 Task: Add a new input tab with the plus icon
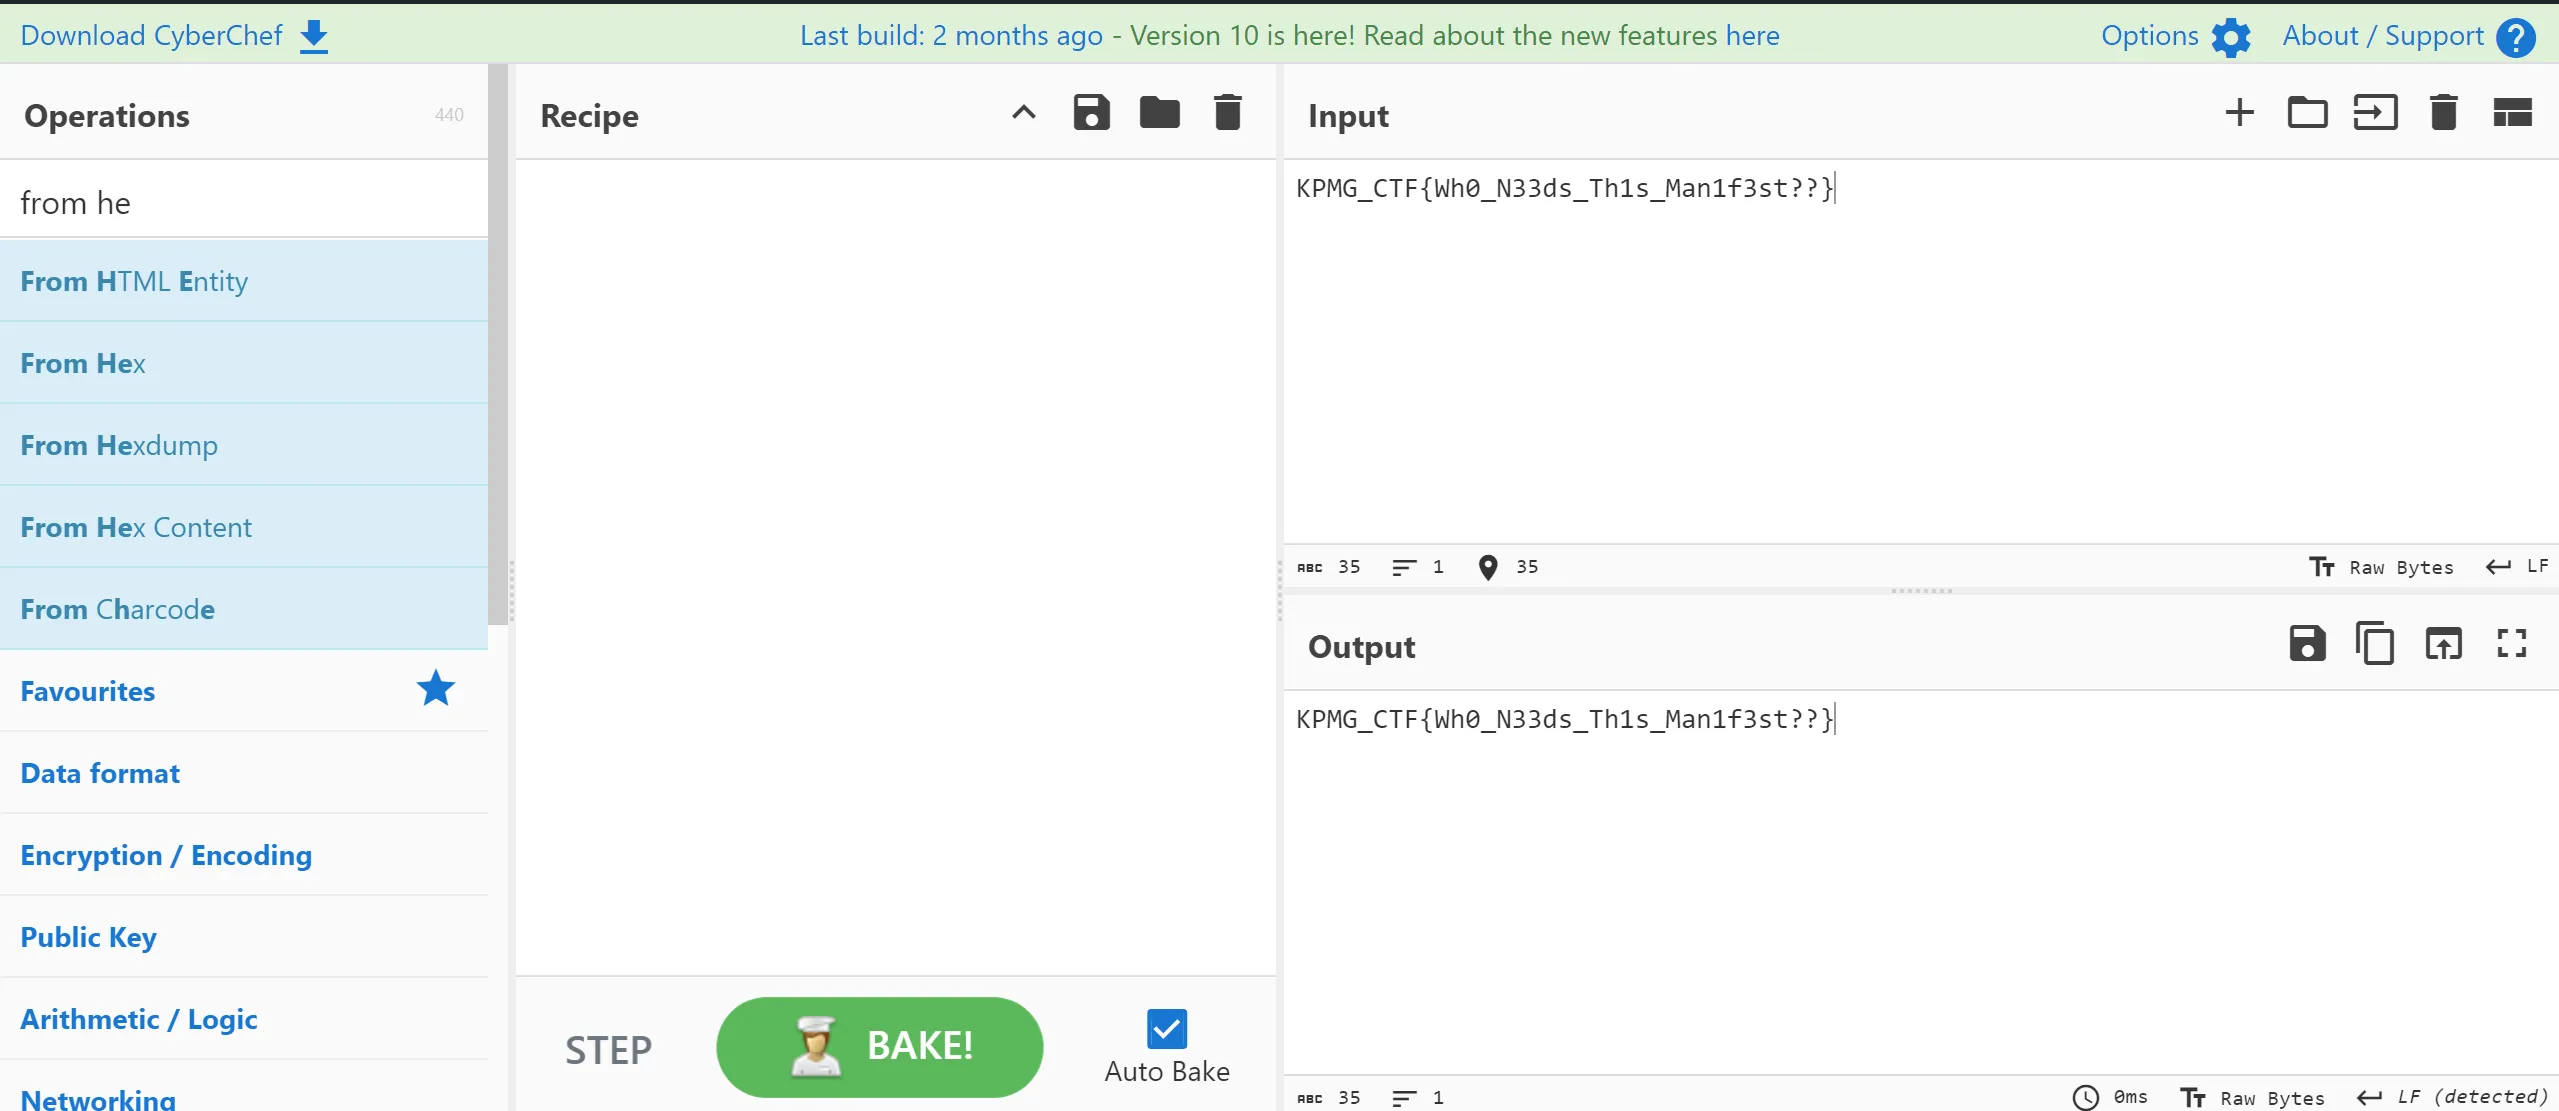click(2239, 113)
